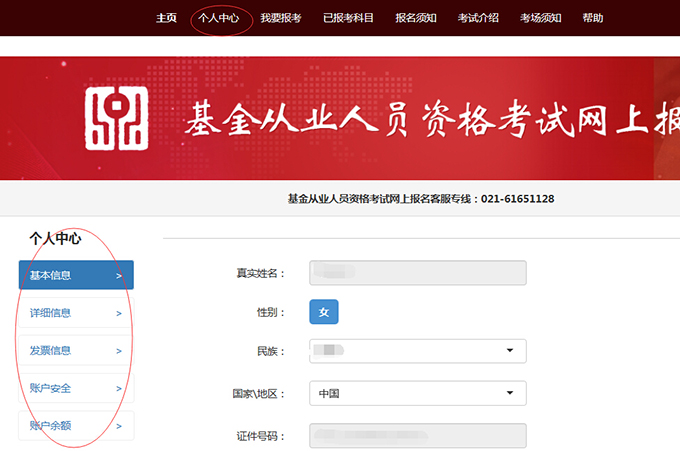
Task: Click 帮助 in navigation bar
Action: (593, 18)
